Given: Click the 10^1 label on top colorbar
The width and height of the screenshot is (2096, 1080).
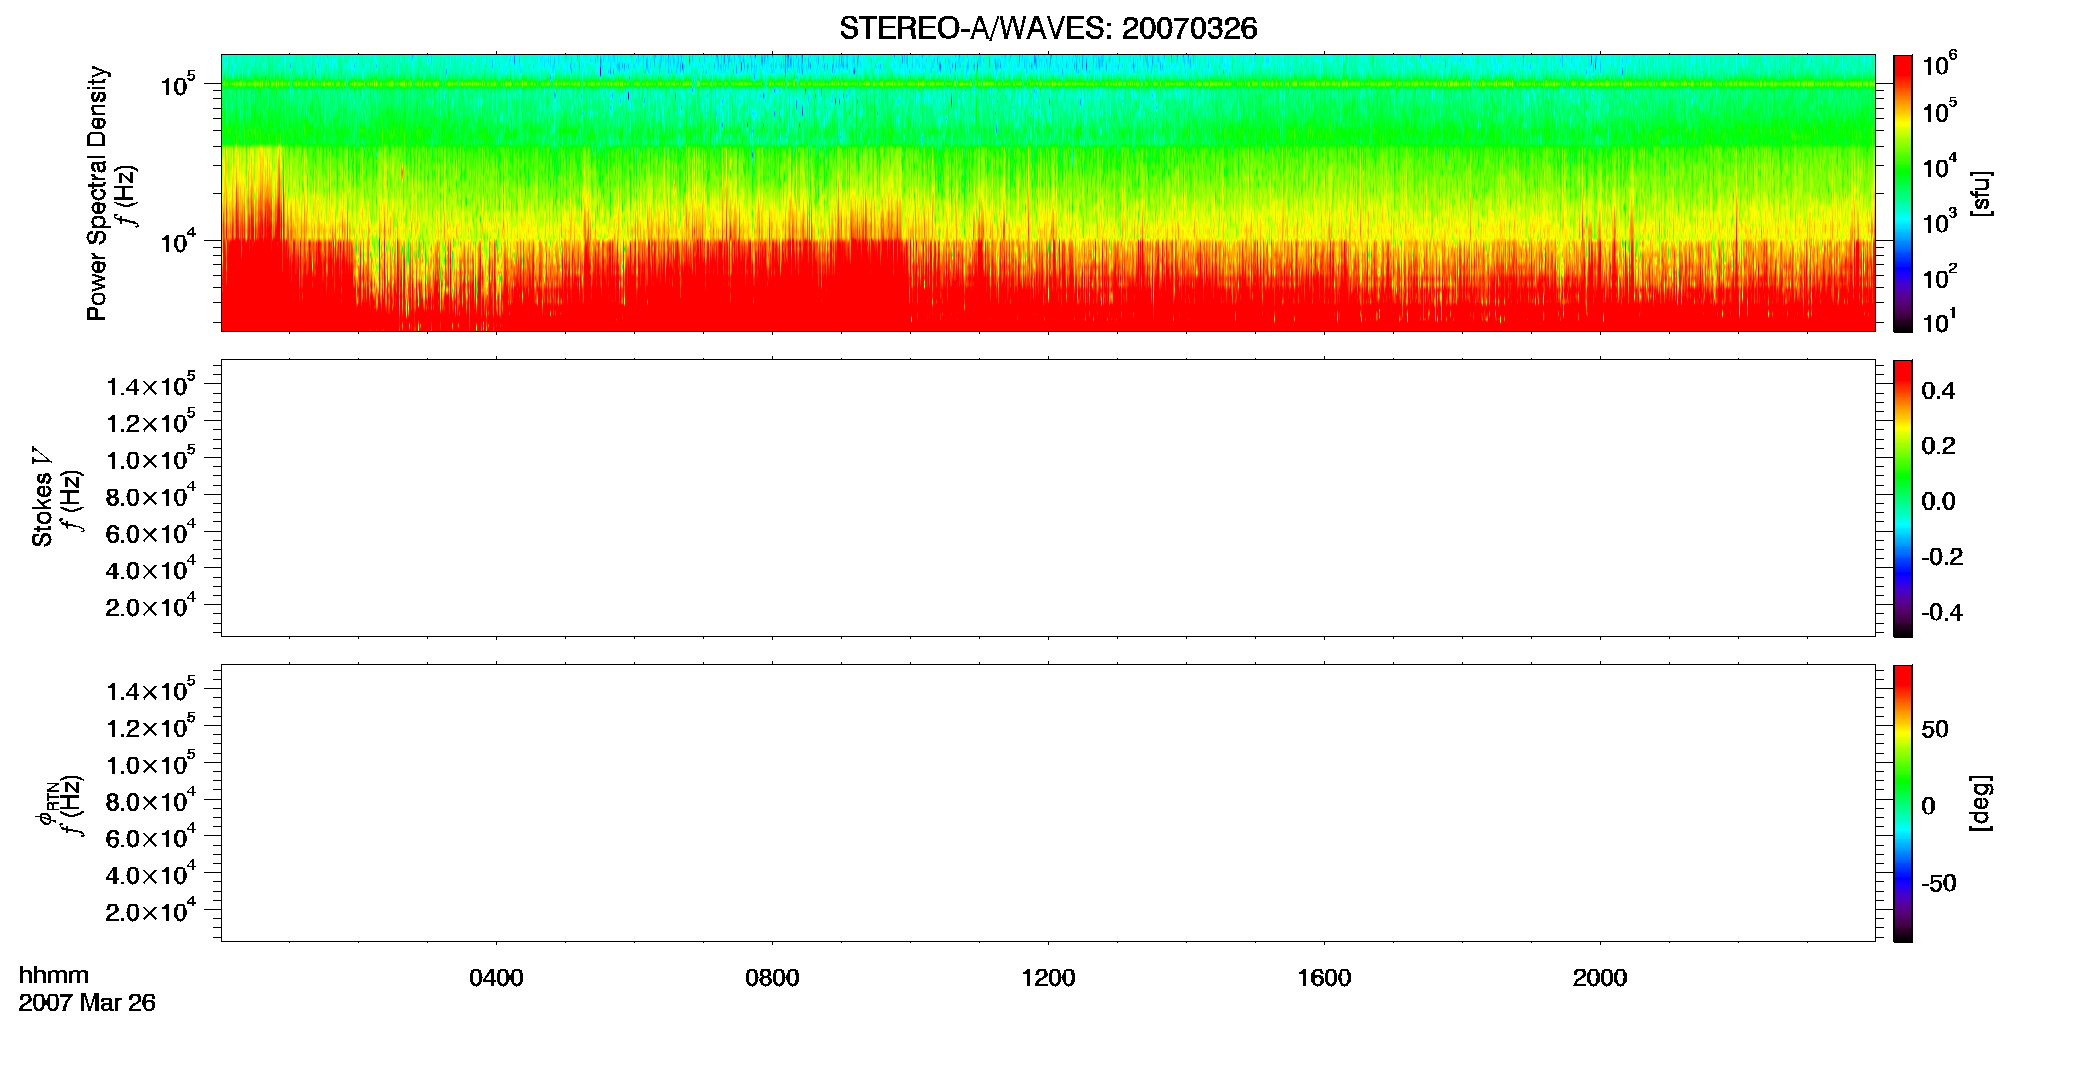Looking at the screenshot, I should (x=1940, y=322).
